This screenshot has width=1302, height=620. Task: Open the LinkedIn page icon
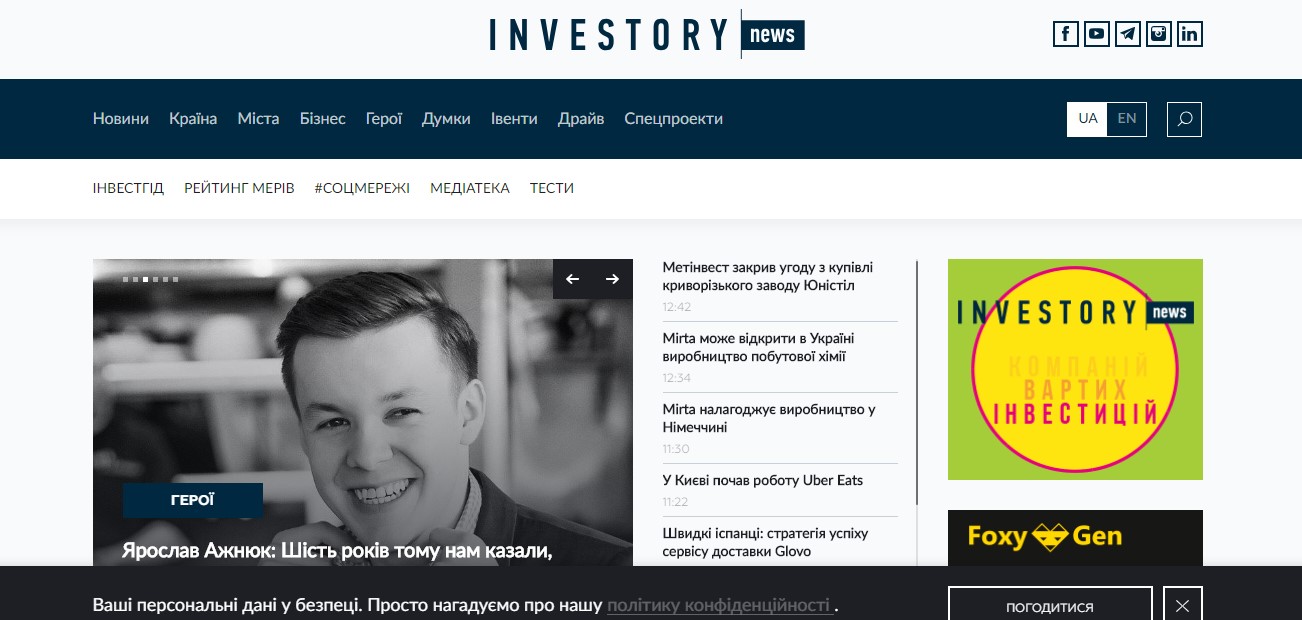(x=1190, y=34)
